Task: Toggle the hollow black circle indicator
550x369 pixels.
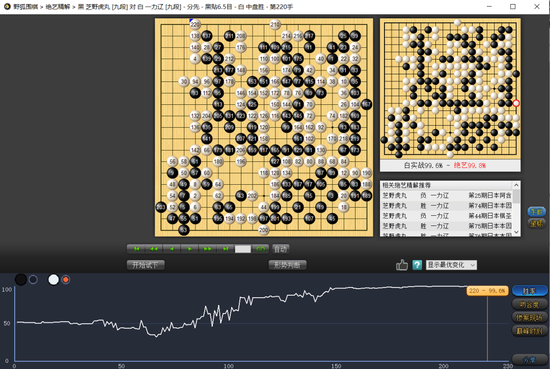Action: [x=33, y=280]
